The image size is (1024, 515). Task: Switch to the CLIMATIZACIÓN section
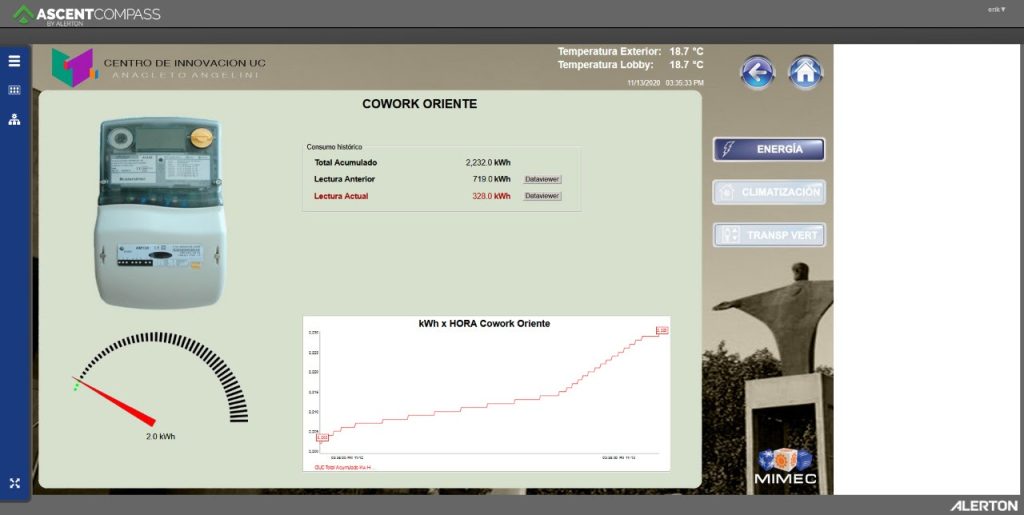pos(768,192)
